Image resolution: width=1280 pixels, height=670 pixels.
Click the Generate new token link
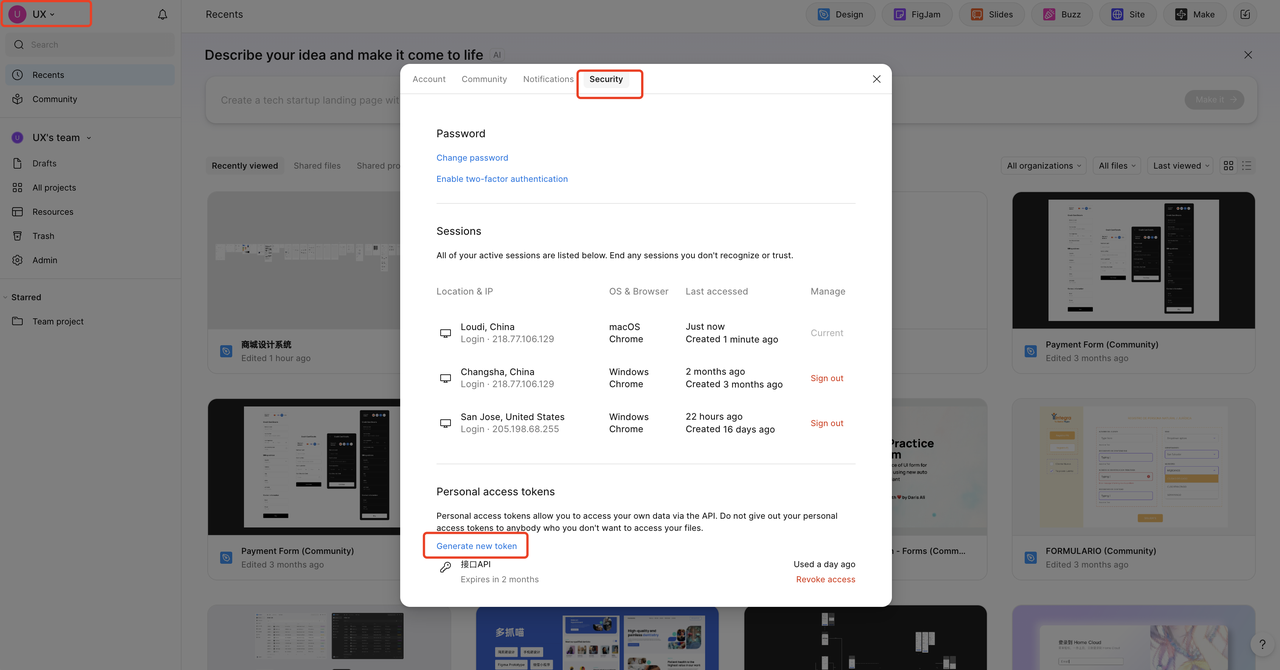click(x=477, y=546)
